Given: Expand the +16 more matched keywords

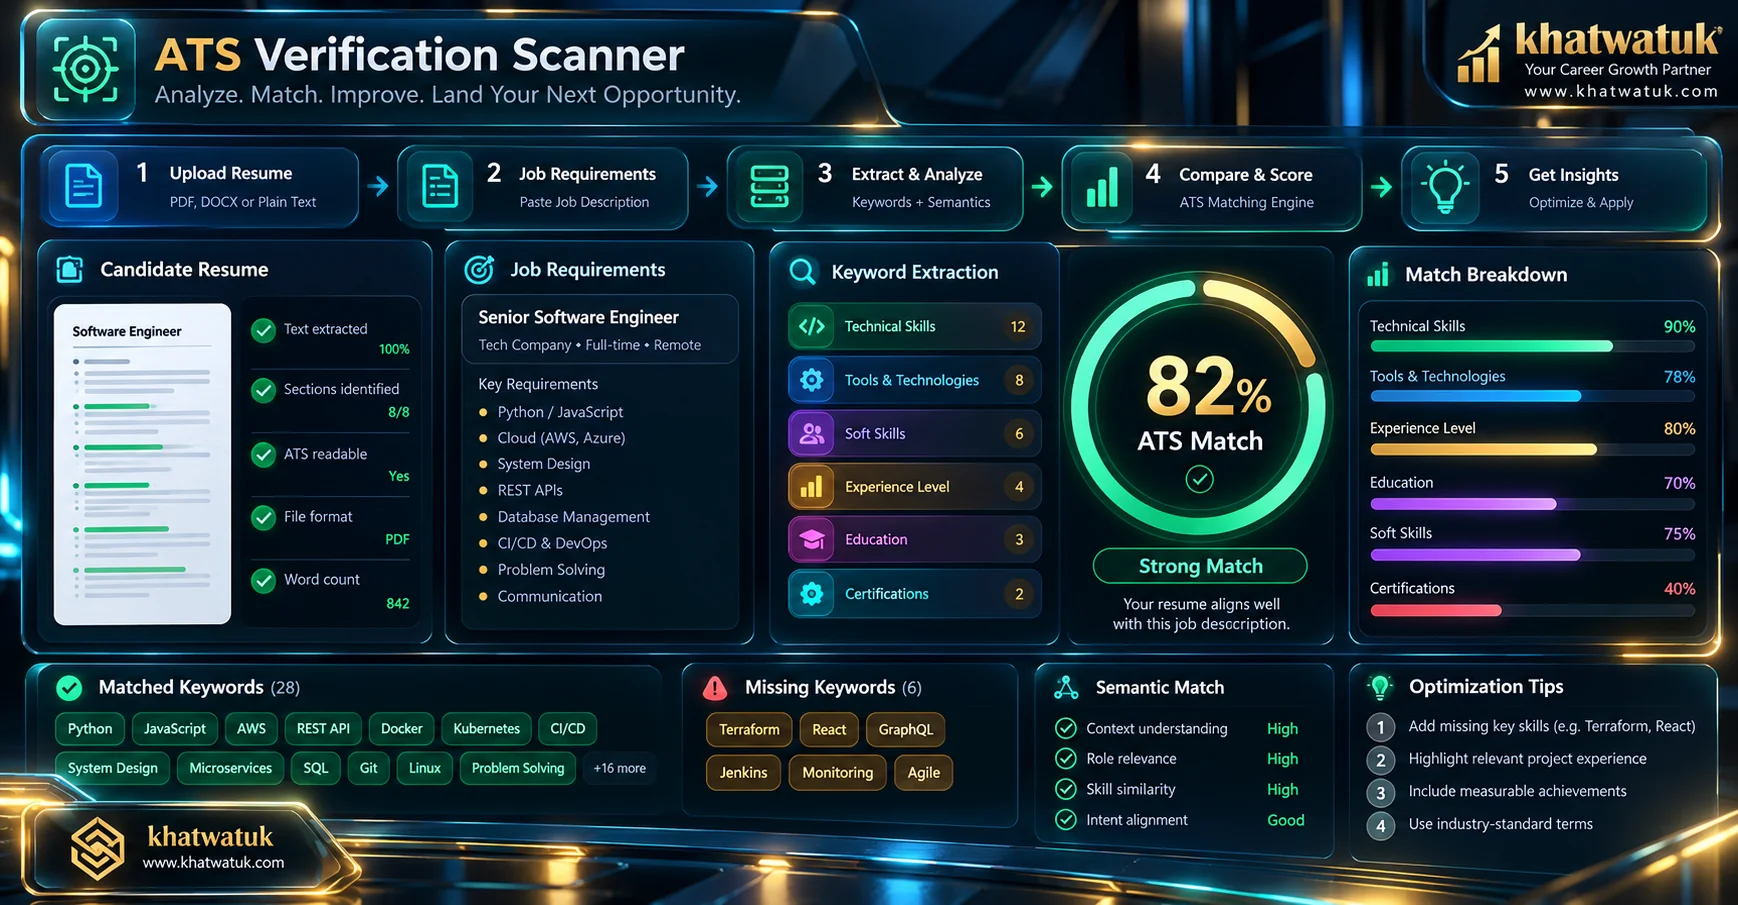Looking at the screenshot, I should click(620, 768).
